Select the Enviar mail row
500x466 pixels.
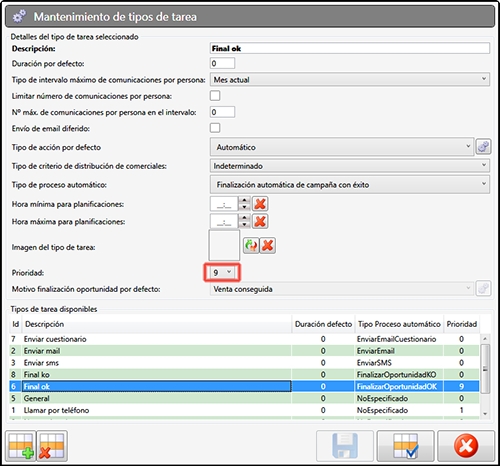244,351
